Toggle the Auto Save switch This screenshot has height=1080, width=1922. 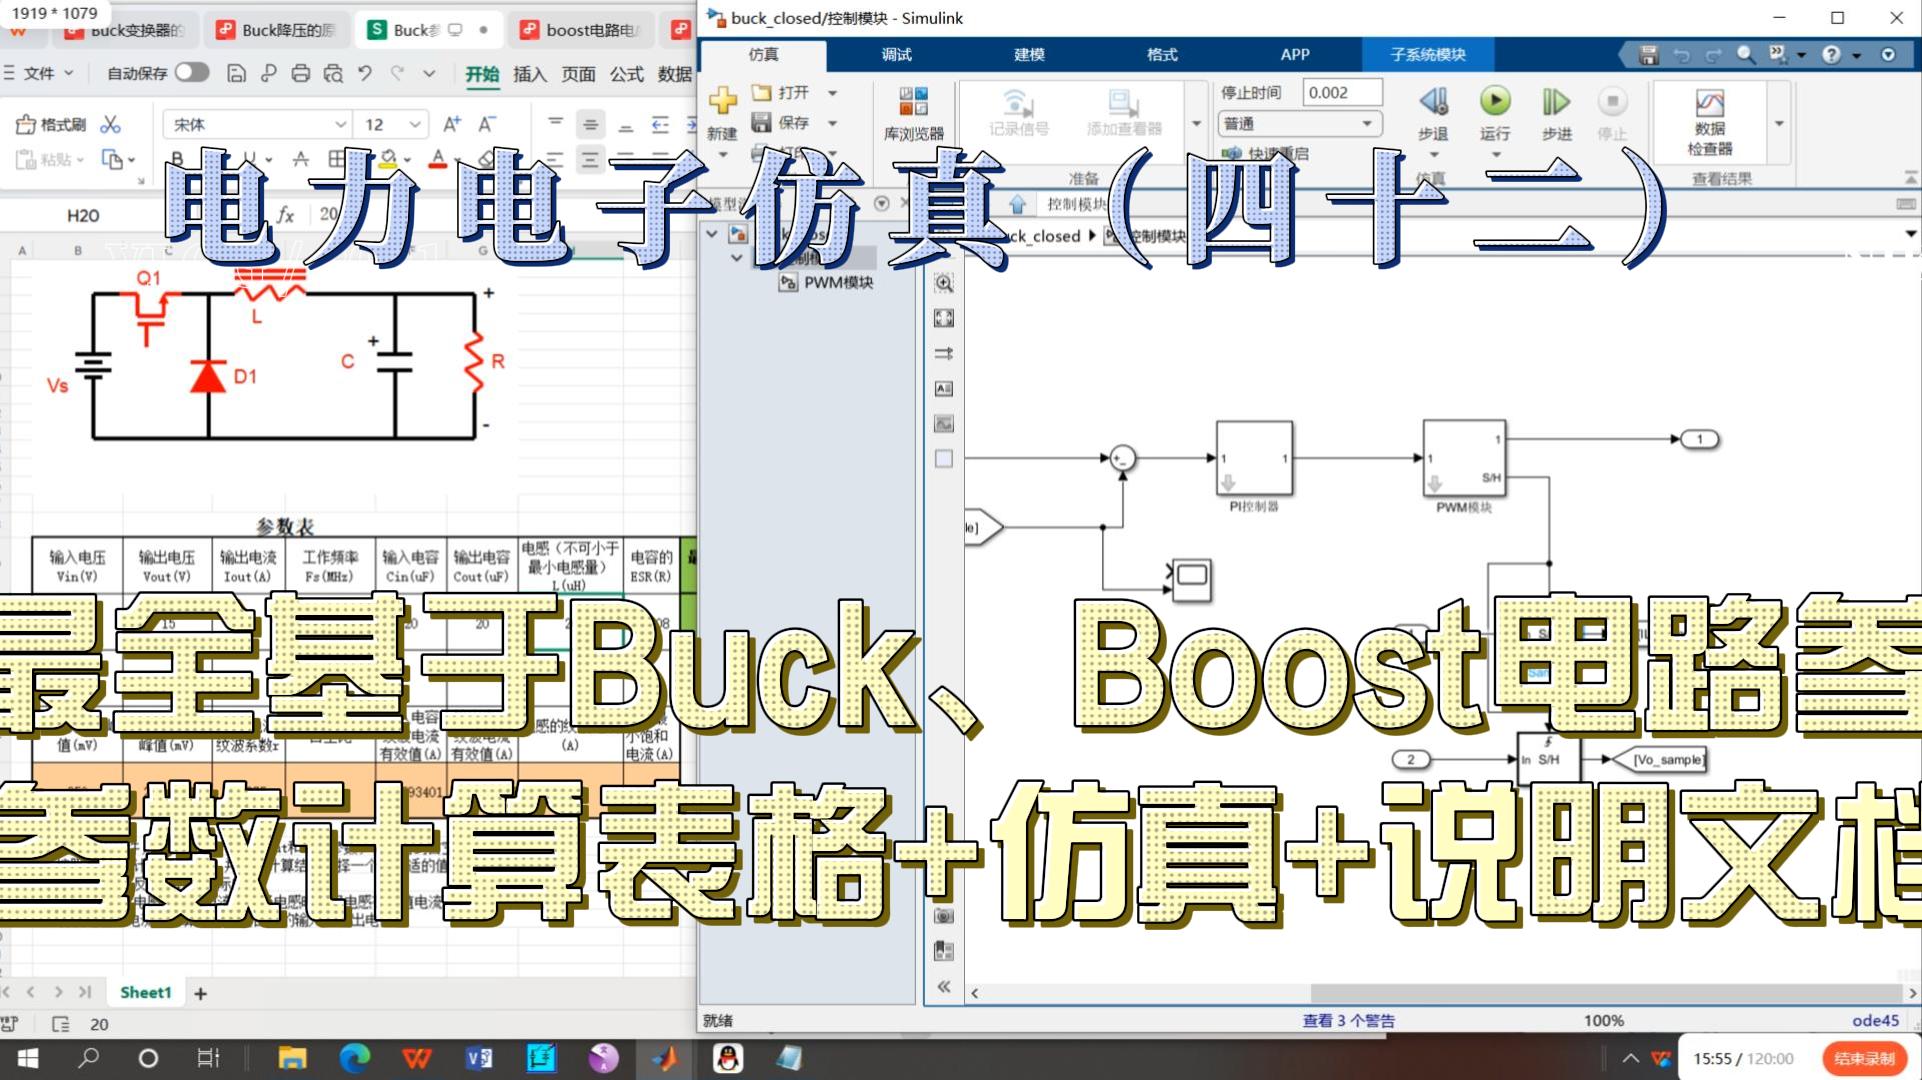191,72
